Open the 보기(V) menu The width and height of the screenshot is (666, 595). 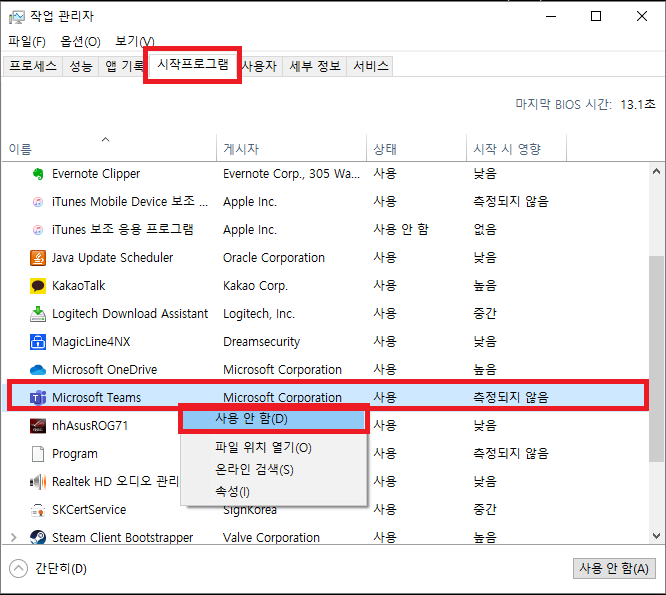(x=135, y=42)
